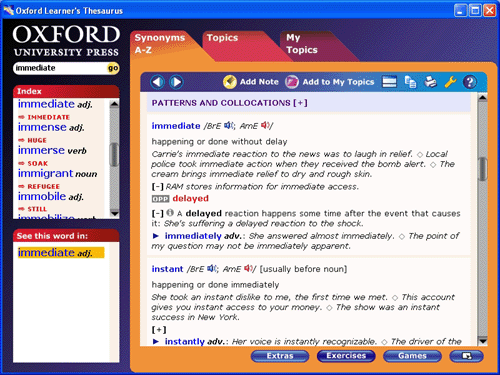Play BrE pronunciation of instant
The height and width of the screenshot is (375, 500).
pos(212,268)
